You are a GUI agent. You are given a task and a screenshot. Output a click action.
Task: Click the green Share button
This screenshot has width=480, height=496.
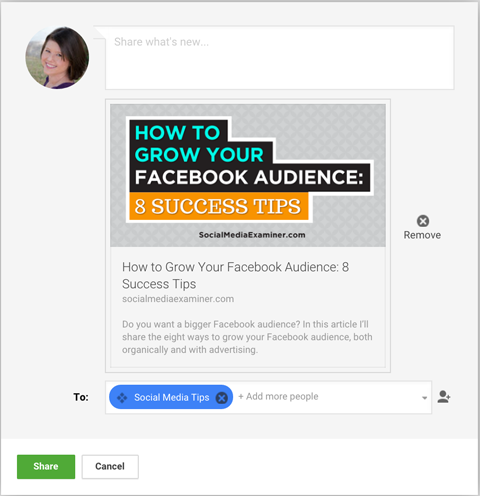coord(46,466)
